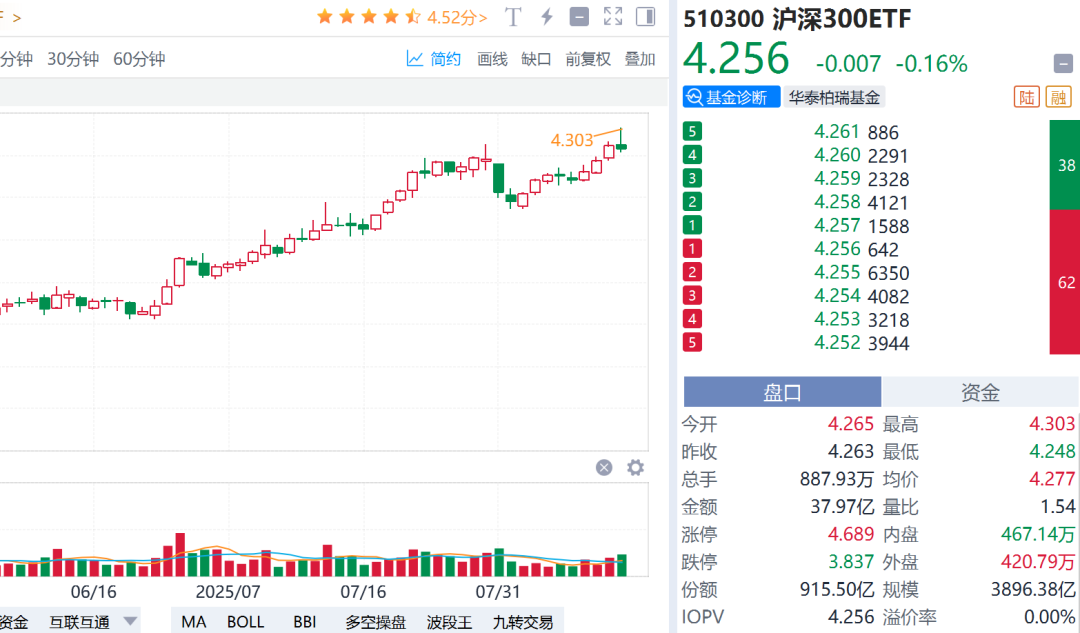The image size is (1080, 633).
Task: Click the side panel layout icon
Action: click(x=645, y=17)
